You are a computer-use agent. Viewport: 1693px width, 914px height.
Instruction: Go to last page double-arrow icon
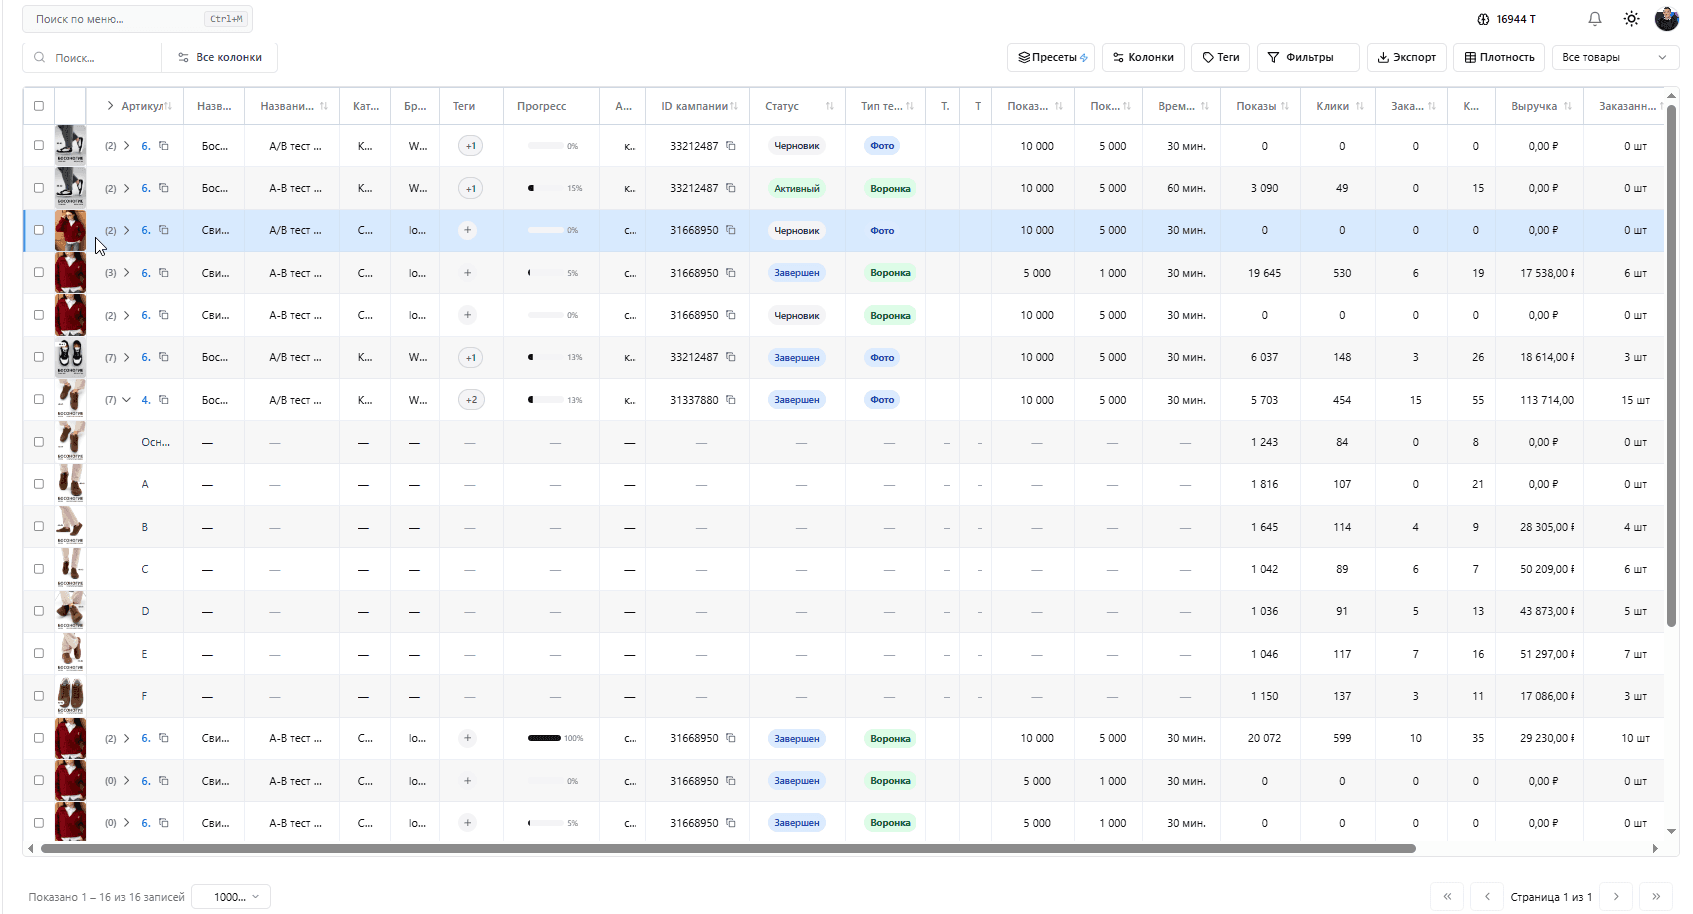1656,896
